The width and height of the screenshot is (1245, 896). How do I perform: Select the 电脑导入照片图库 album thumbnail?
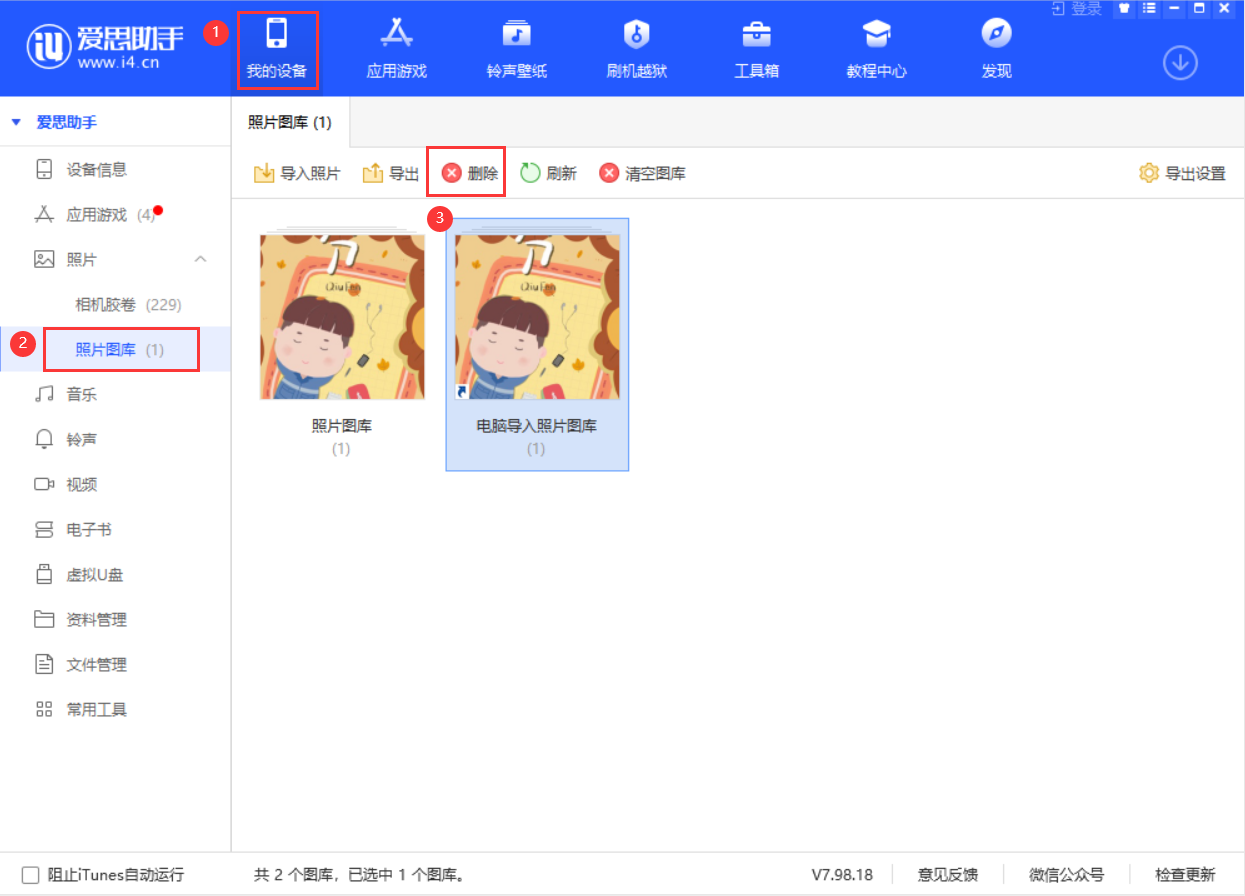pos(537,315)
